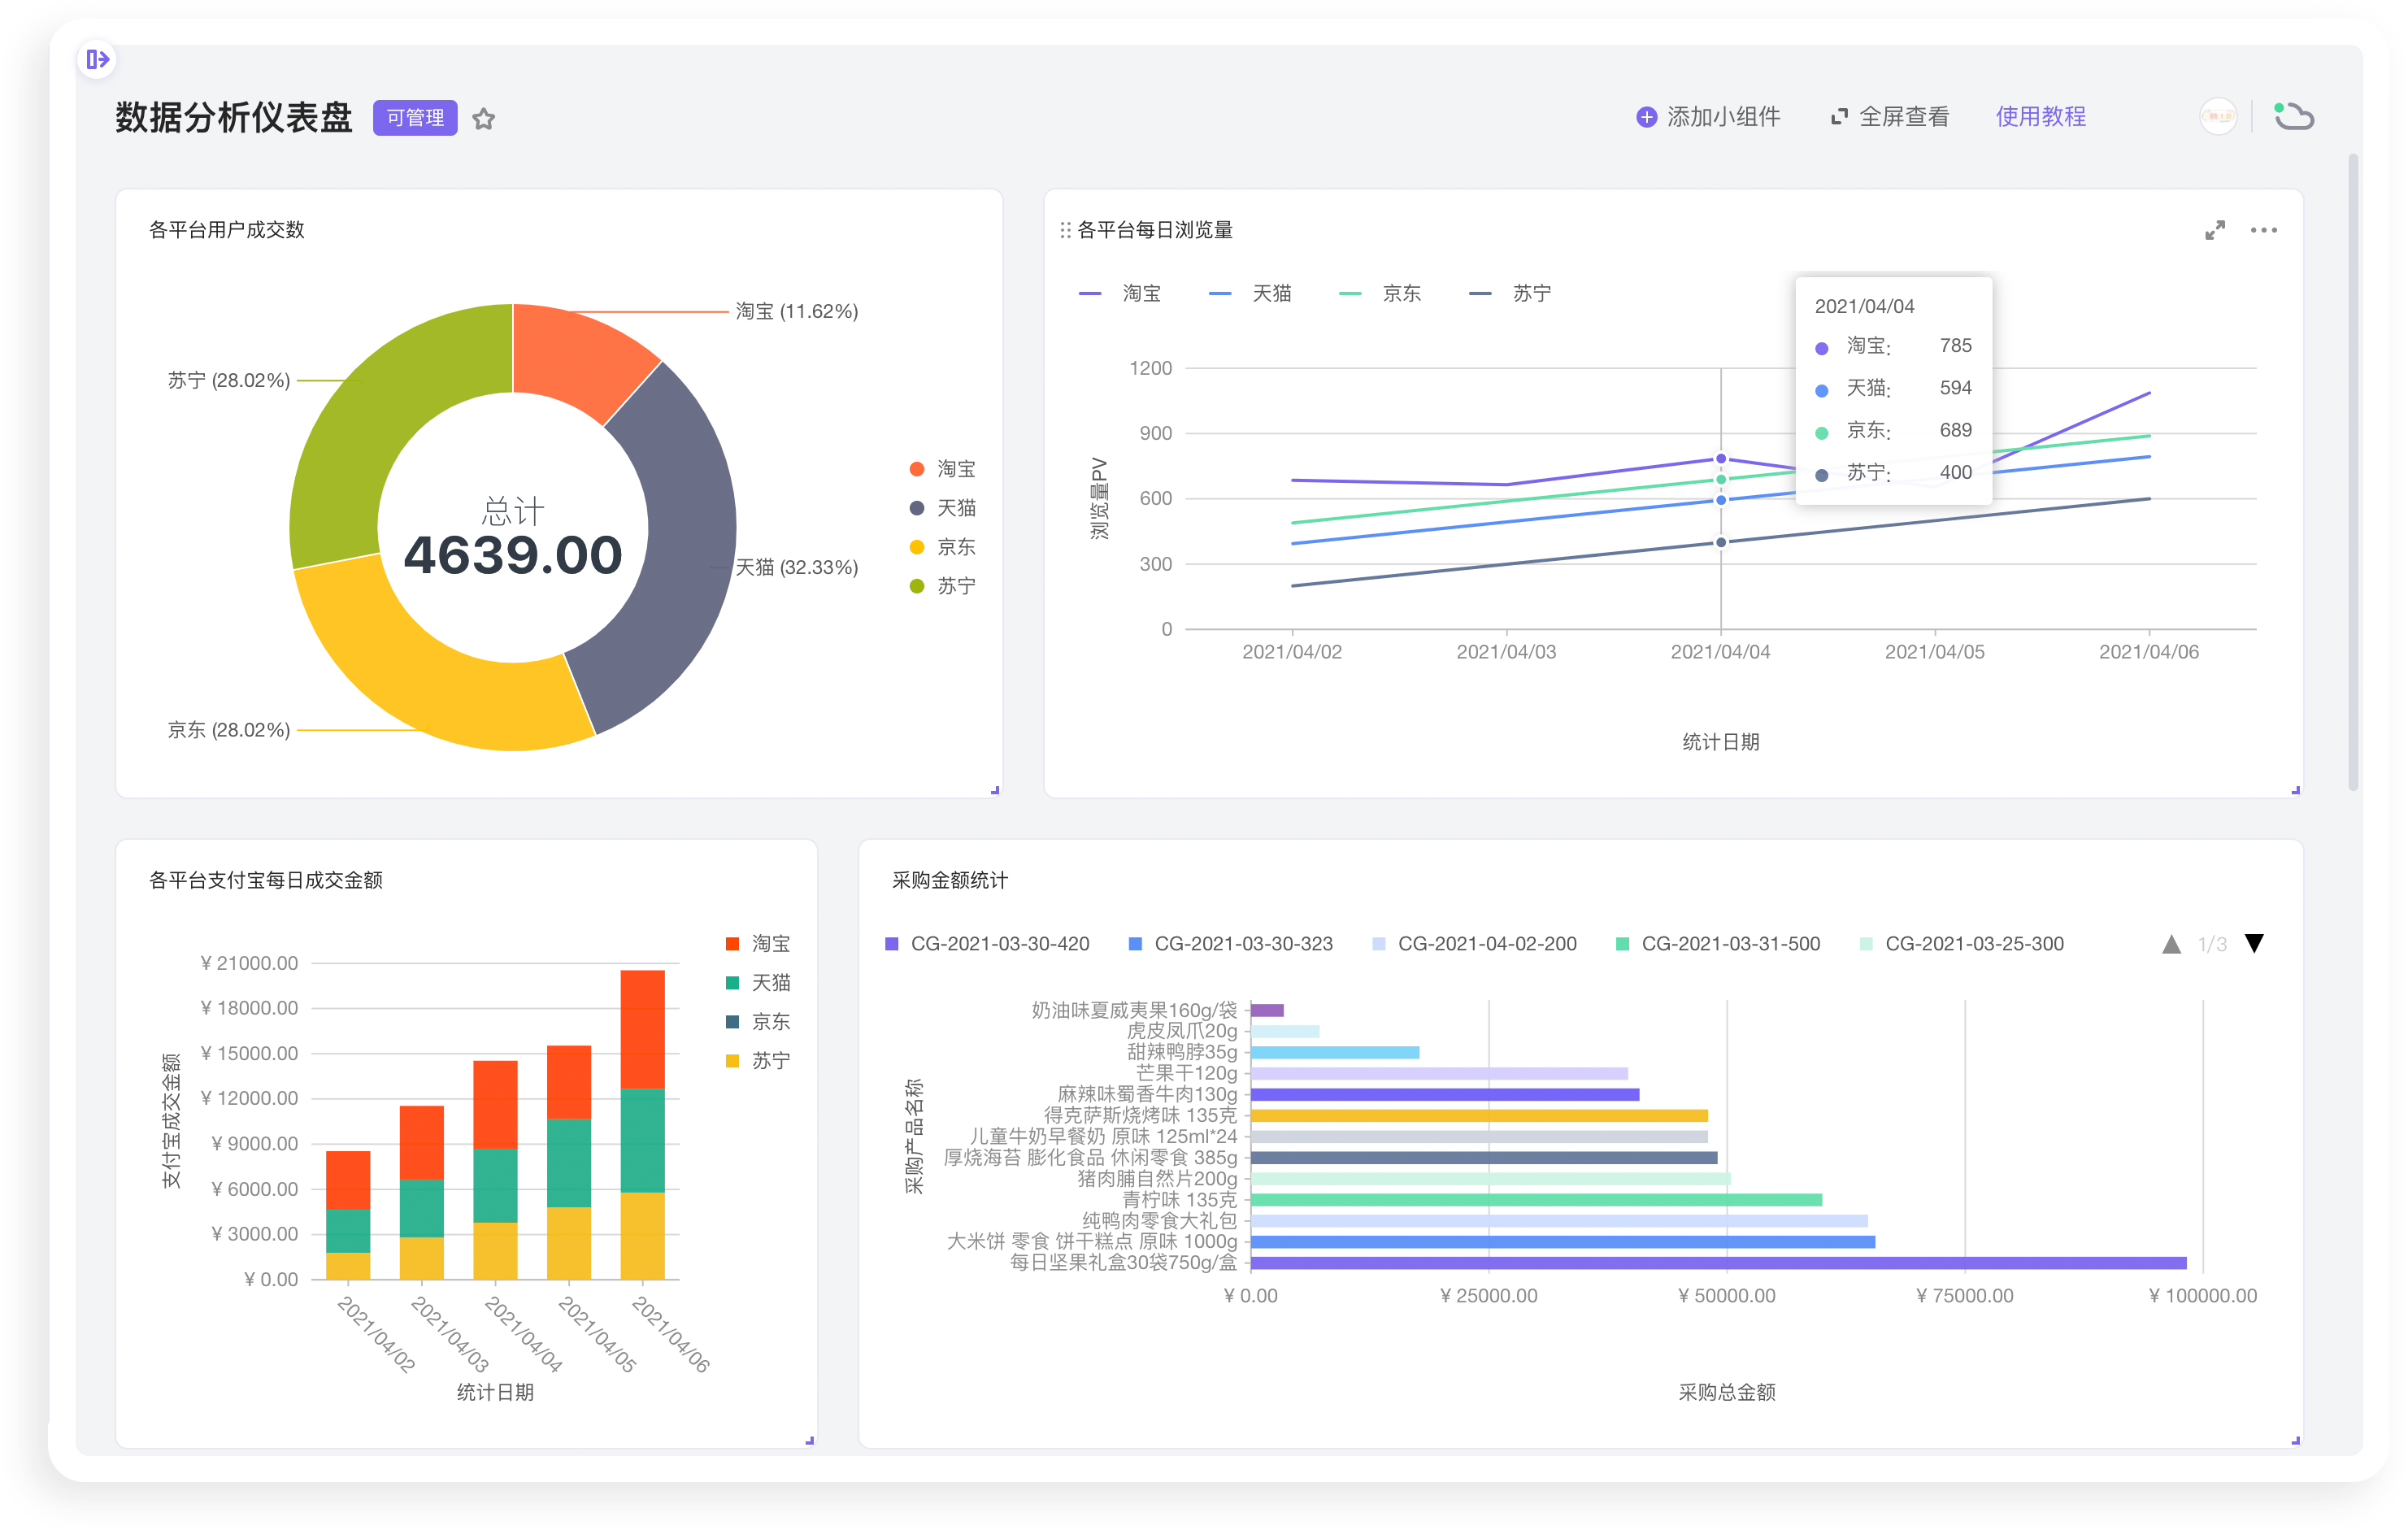Click the drag handle beside 各平台每日浏览量
The width and height of the screenshot is (2408, 1530).
click(x=1065, y=230)
